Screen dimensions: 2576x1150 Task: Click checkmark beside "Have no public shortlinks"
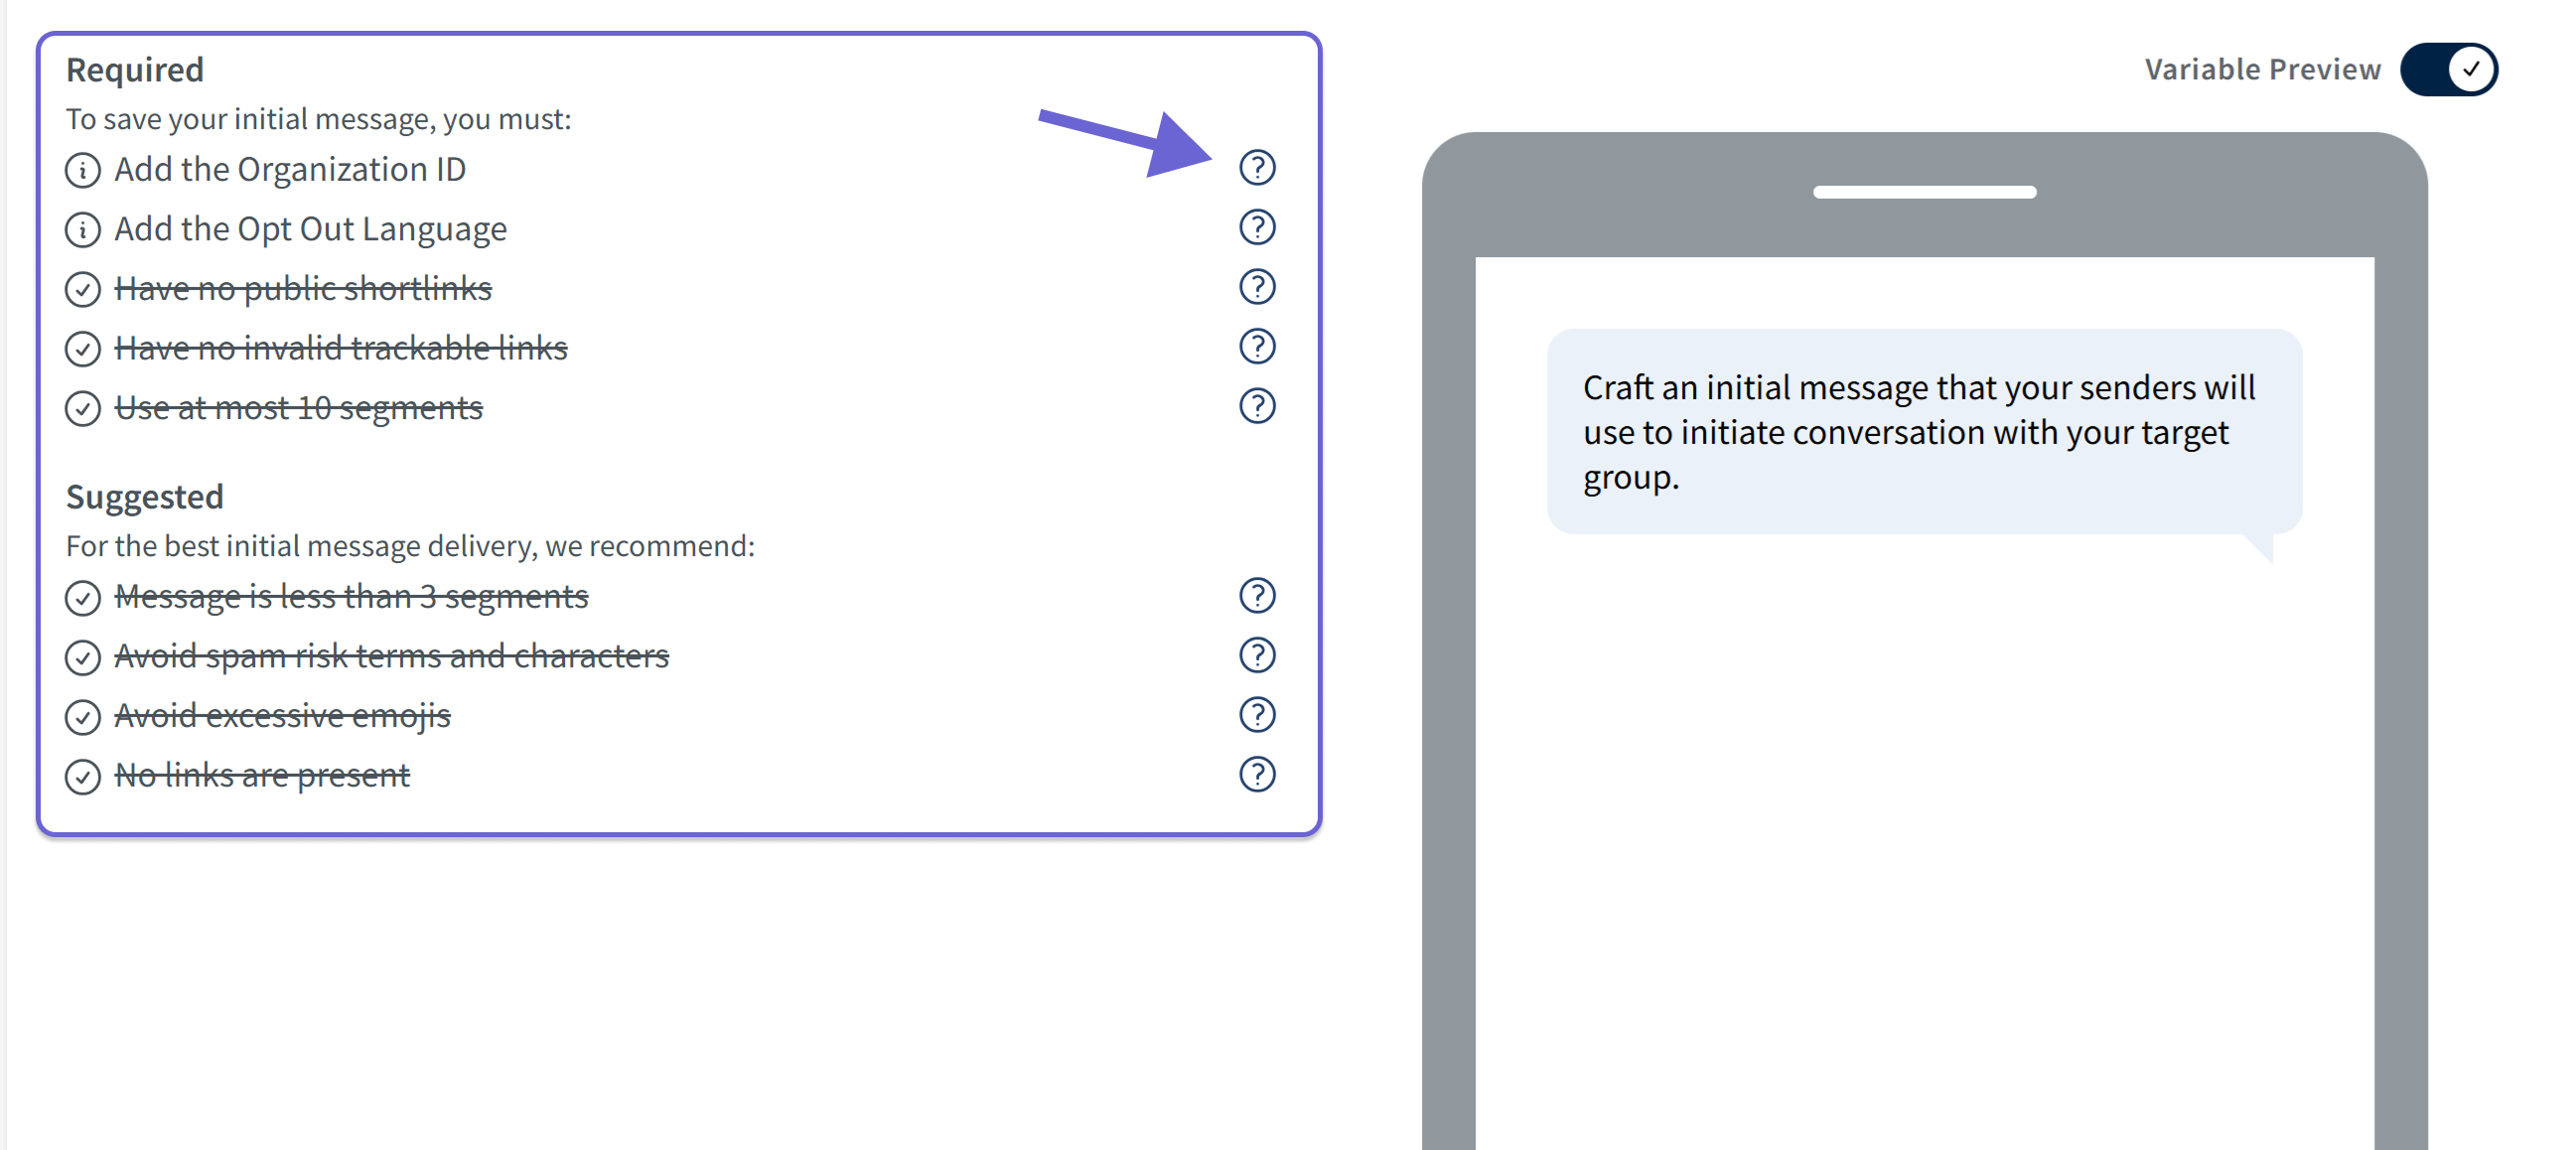(82, 290)
